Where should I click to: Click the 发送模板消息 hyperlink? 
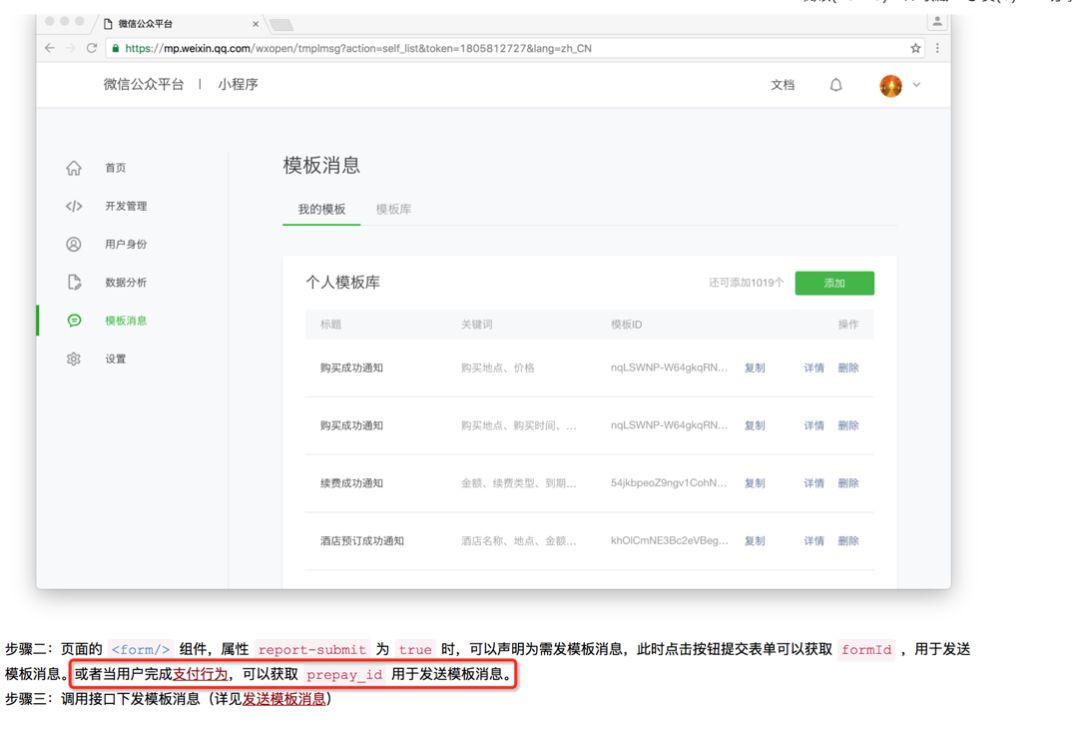pyautogui.click(x=284, y=699)
